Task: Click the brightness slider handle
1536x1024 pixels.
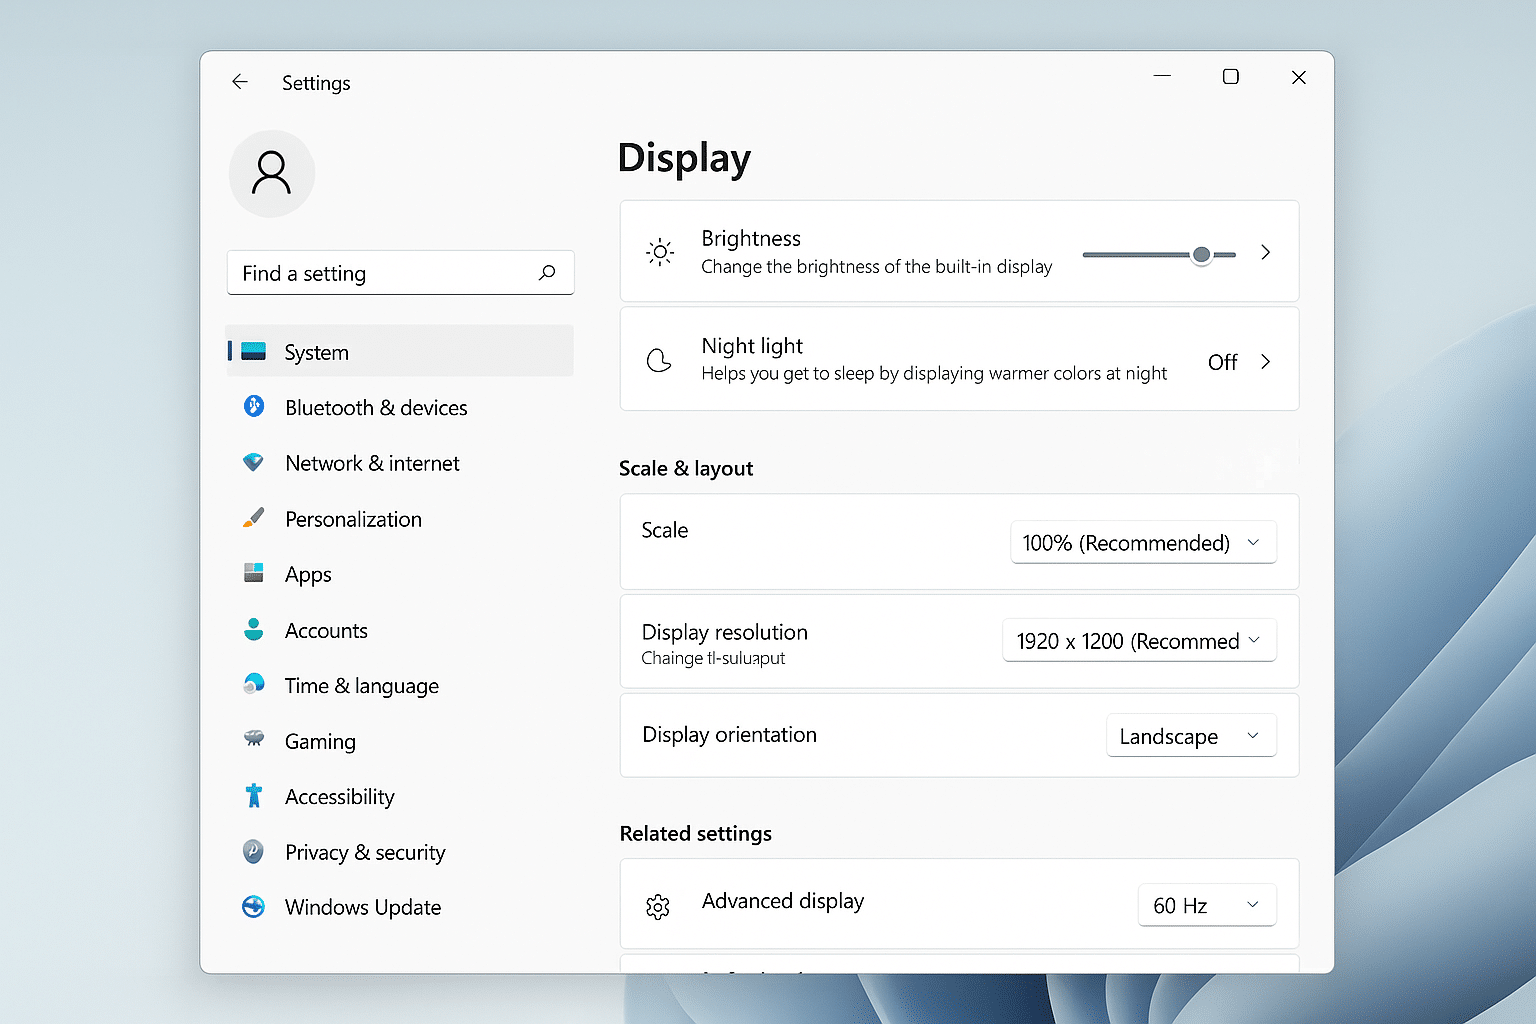Action: (x=1202, y=255)
